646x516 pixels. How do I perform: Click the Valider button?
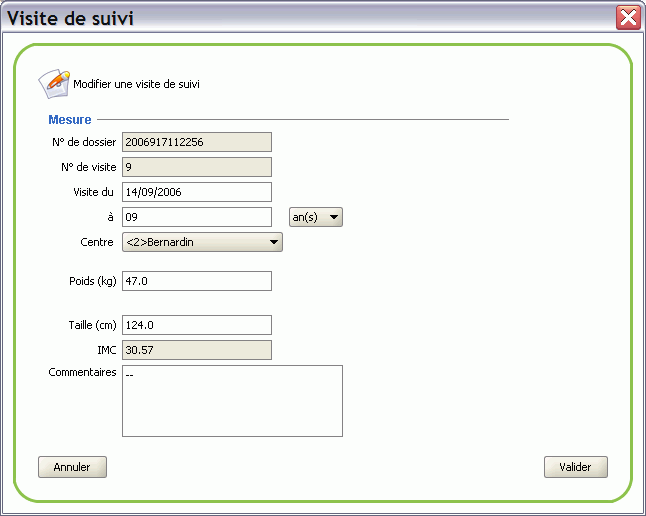click(x=576, y=467)
